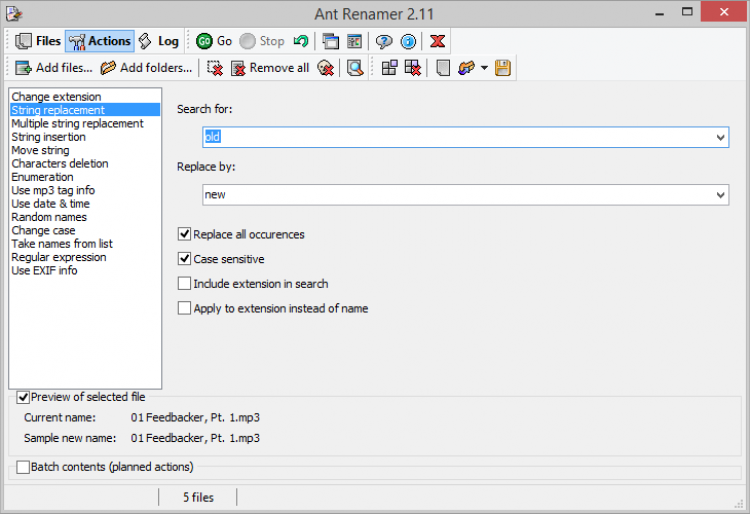This screenshot has height=514, width=750.
Task: Click Add folders... button
Action: pos(146,68)
